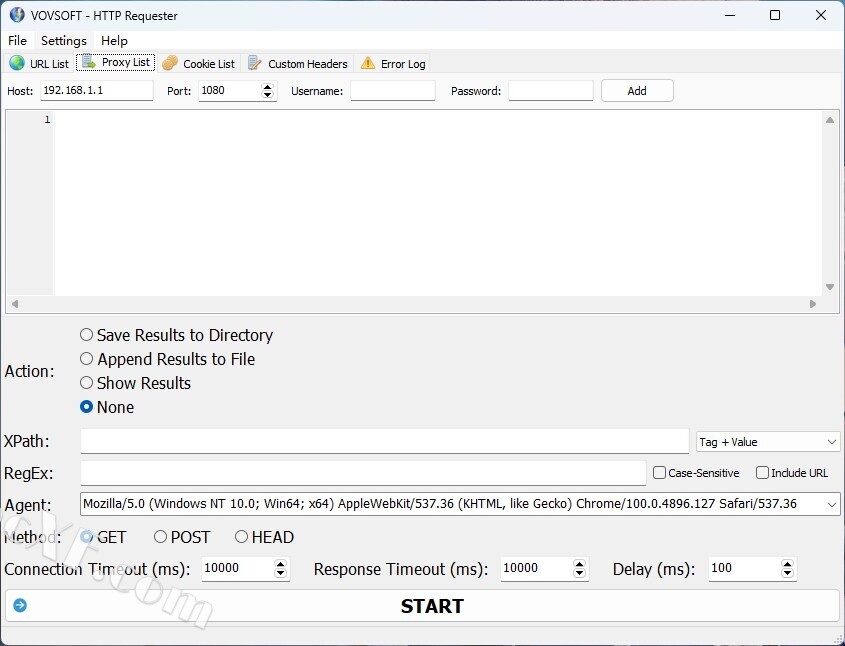Screen dimensions: 845x646
Task: Decrease Delay value with down arrow
Action: coord(787,573)
